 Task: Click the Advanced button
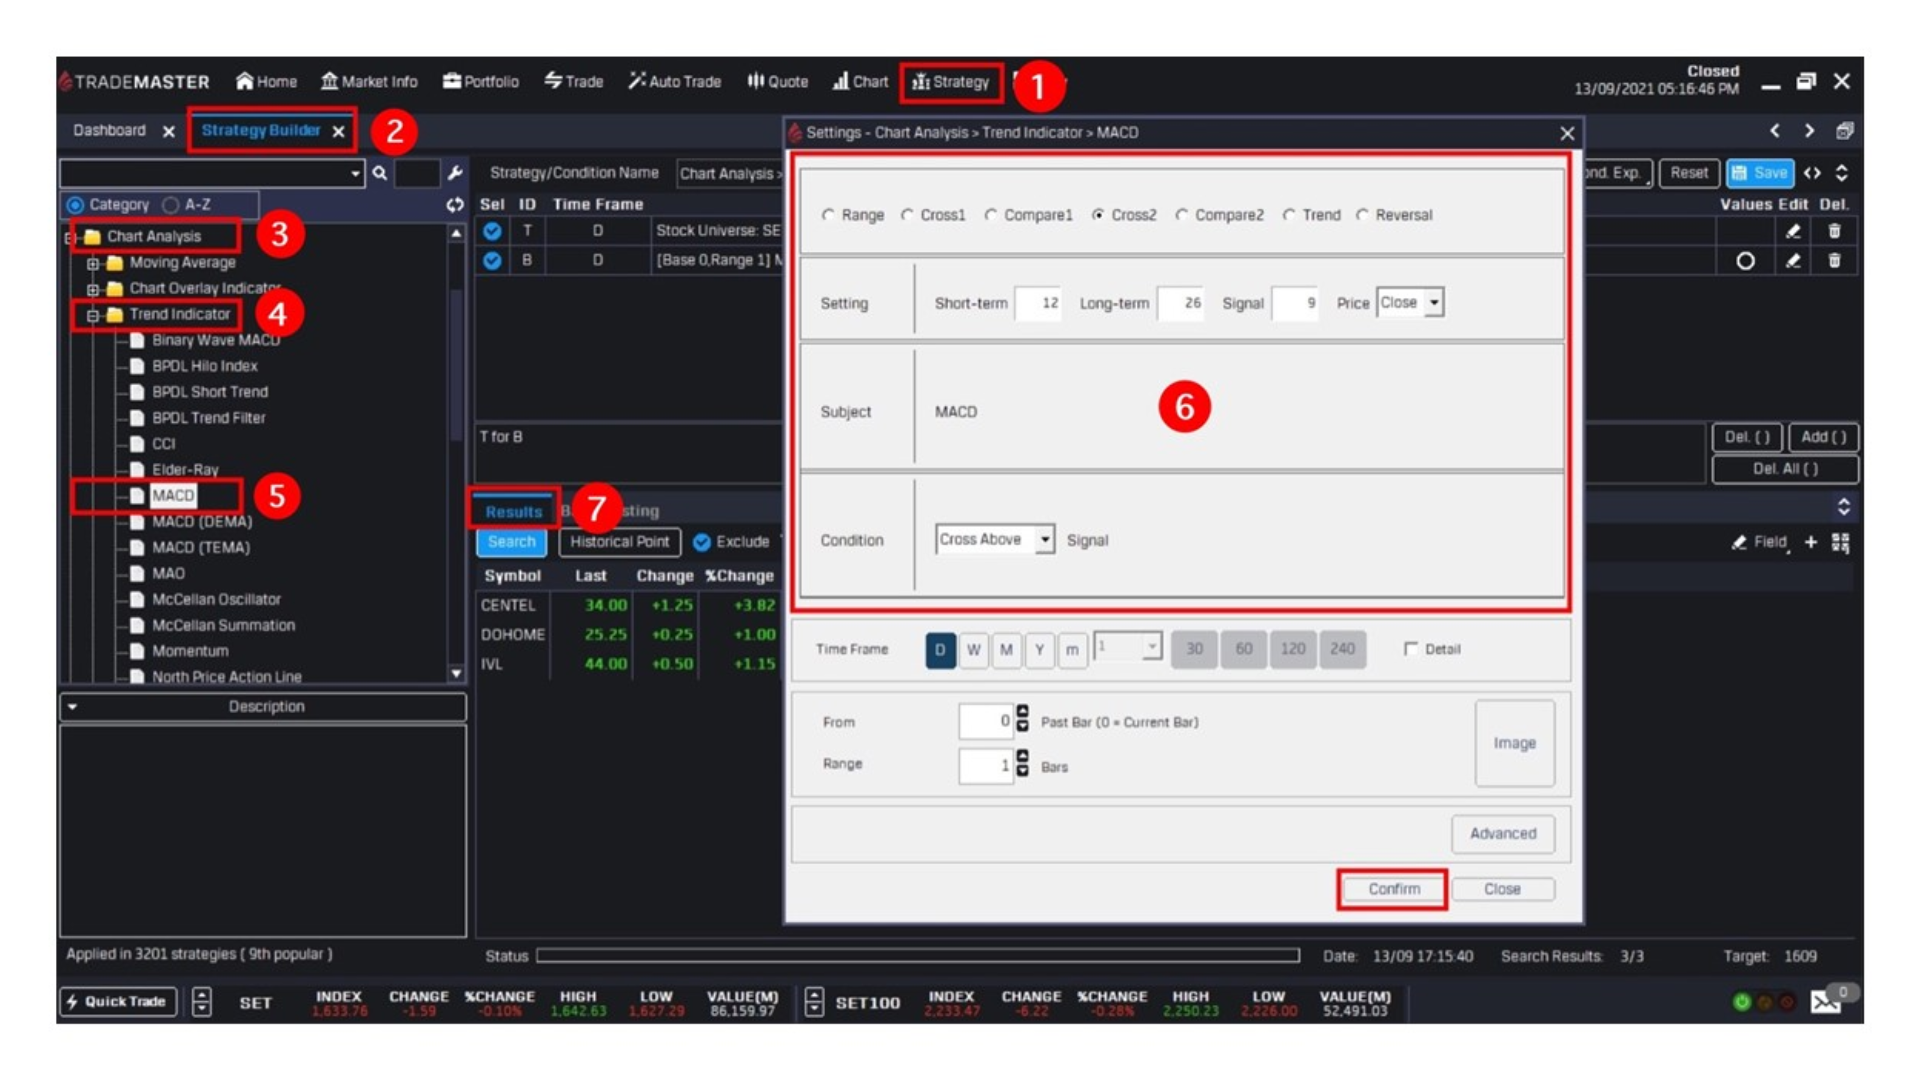(x=1503, y=833)
